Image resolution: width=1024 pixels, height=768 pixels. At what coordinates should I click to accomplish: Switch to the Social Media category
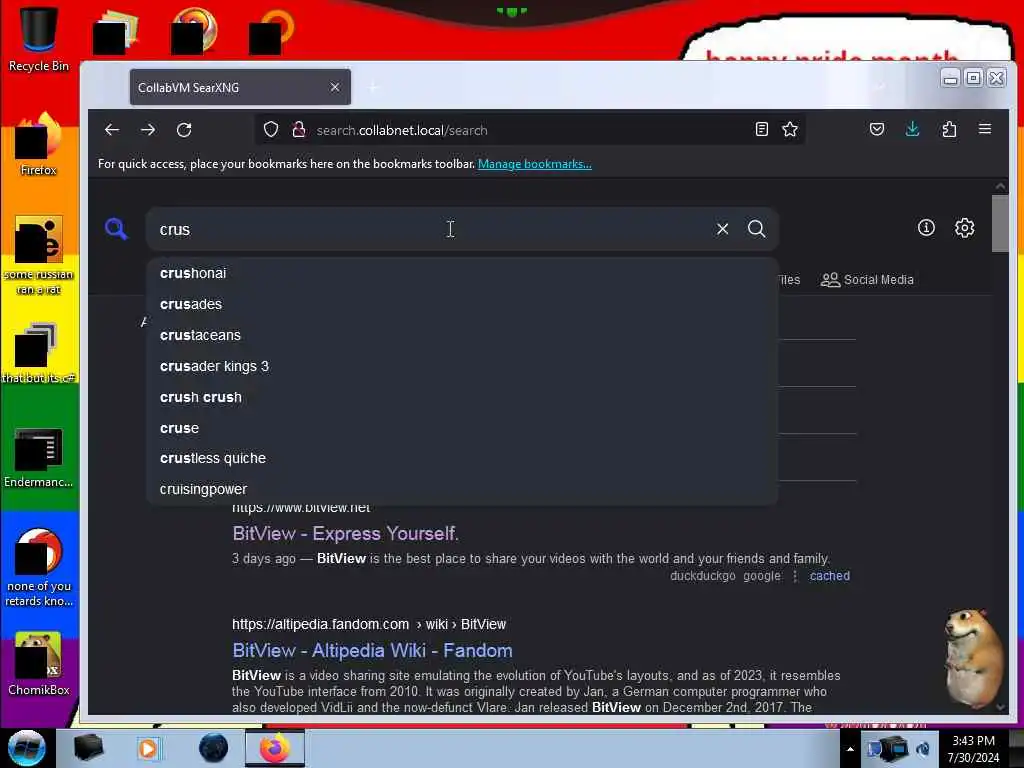pos(867,280)
